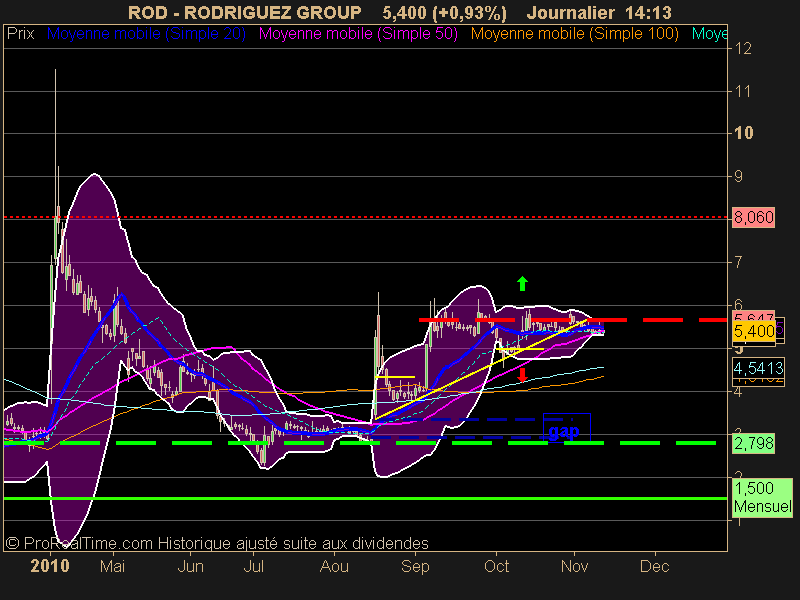
Task: Click the '11' price axis value
Action: click(x=743, y=92)
